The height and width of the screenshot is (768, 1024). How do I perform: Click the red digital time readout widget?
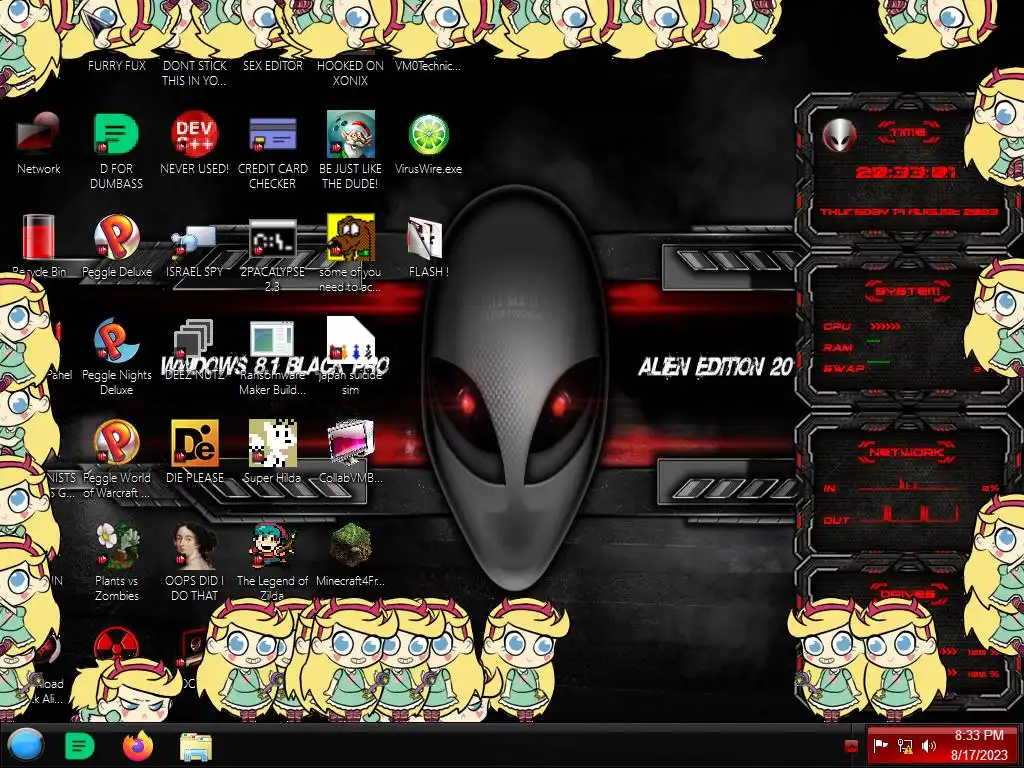tap(906, 172)
